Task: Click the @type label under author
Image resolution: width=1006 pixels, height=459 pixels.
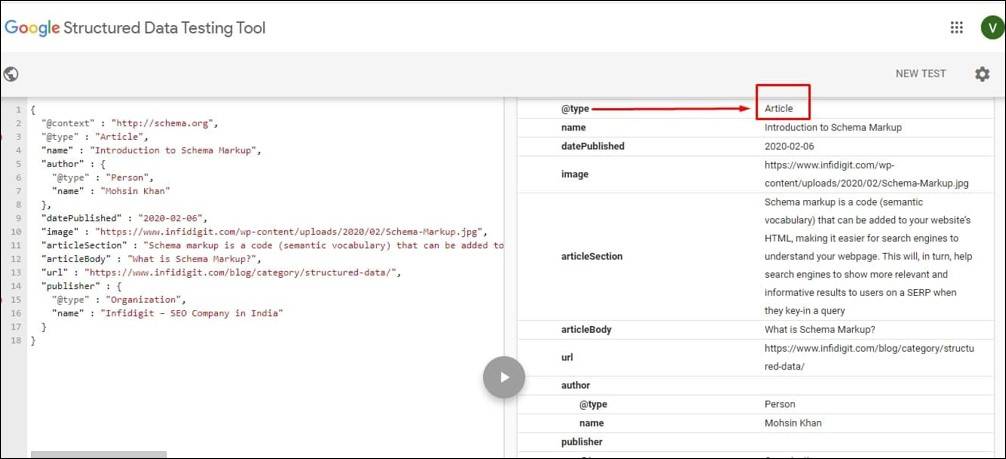Action: [593, 404]
